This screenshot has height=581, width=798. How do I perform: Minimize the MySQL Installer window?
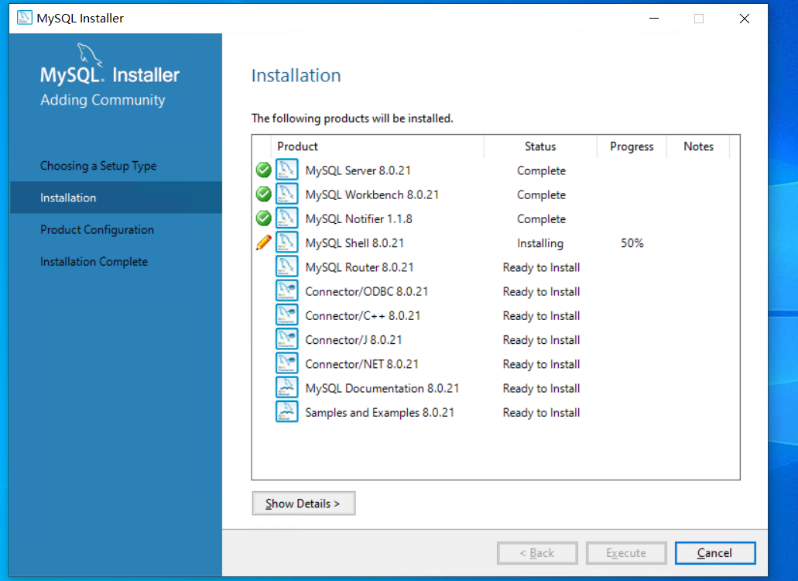tap(654, 18)
